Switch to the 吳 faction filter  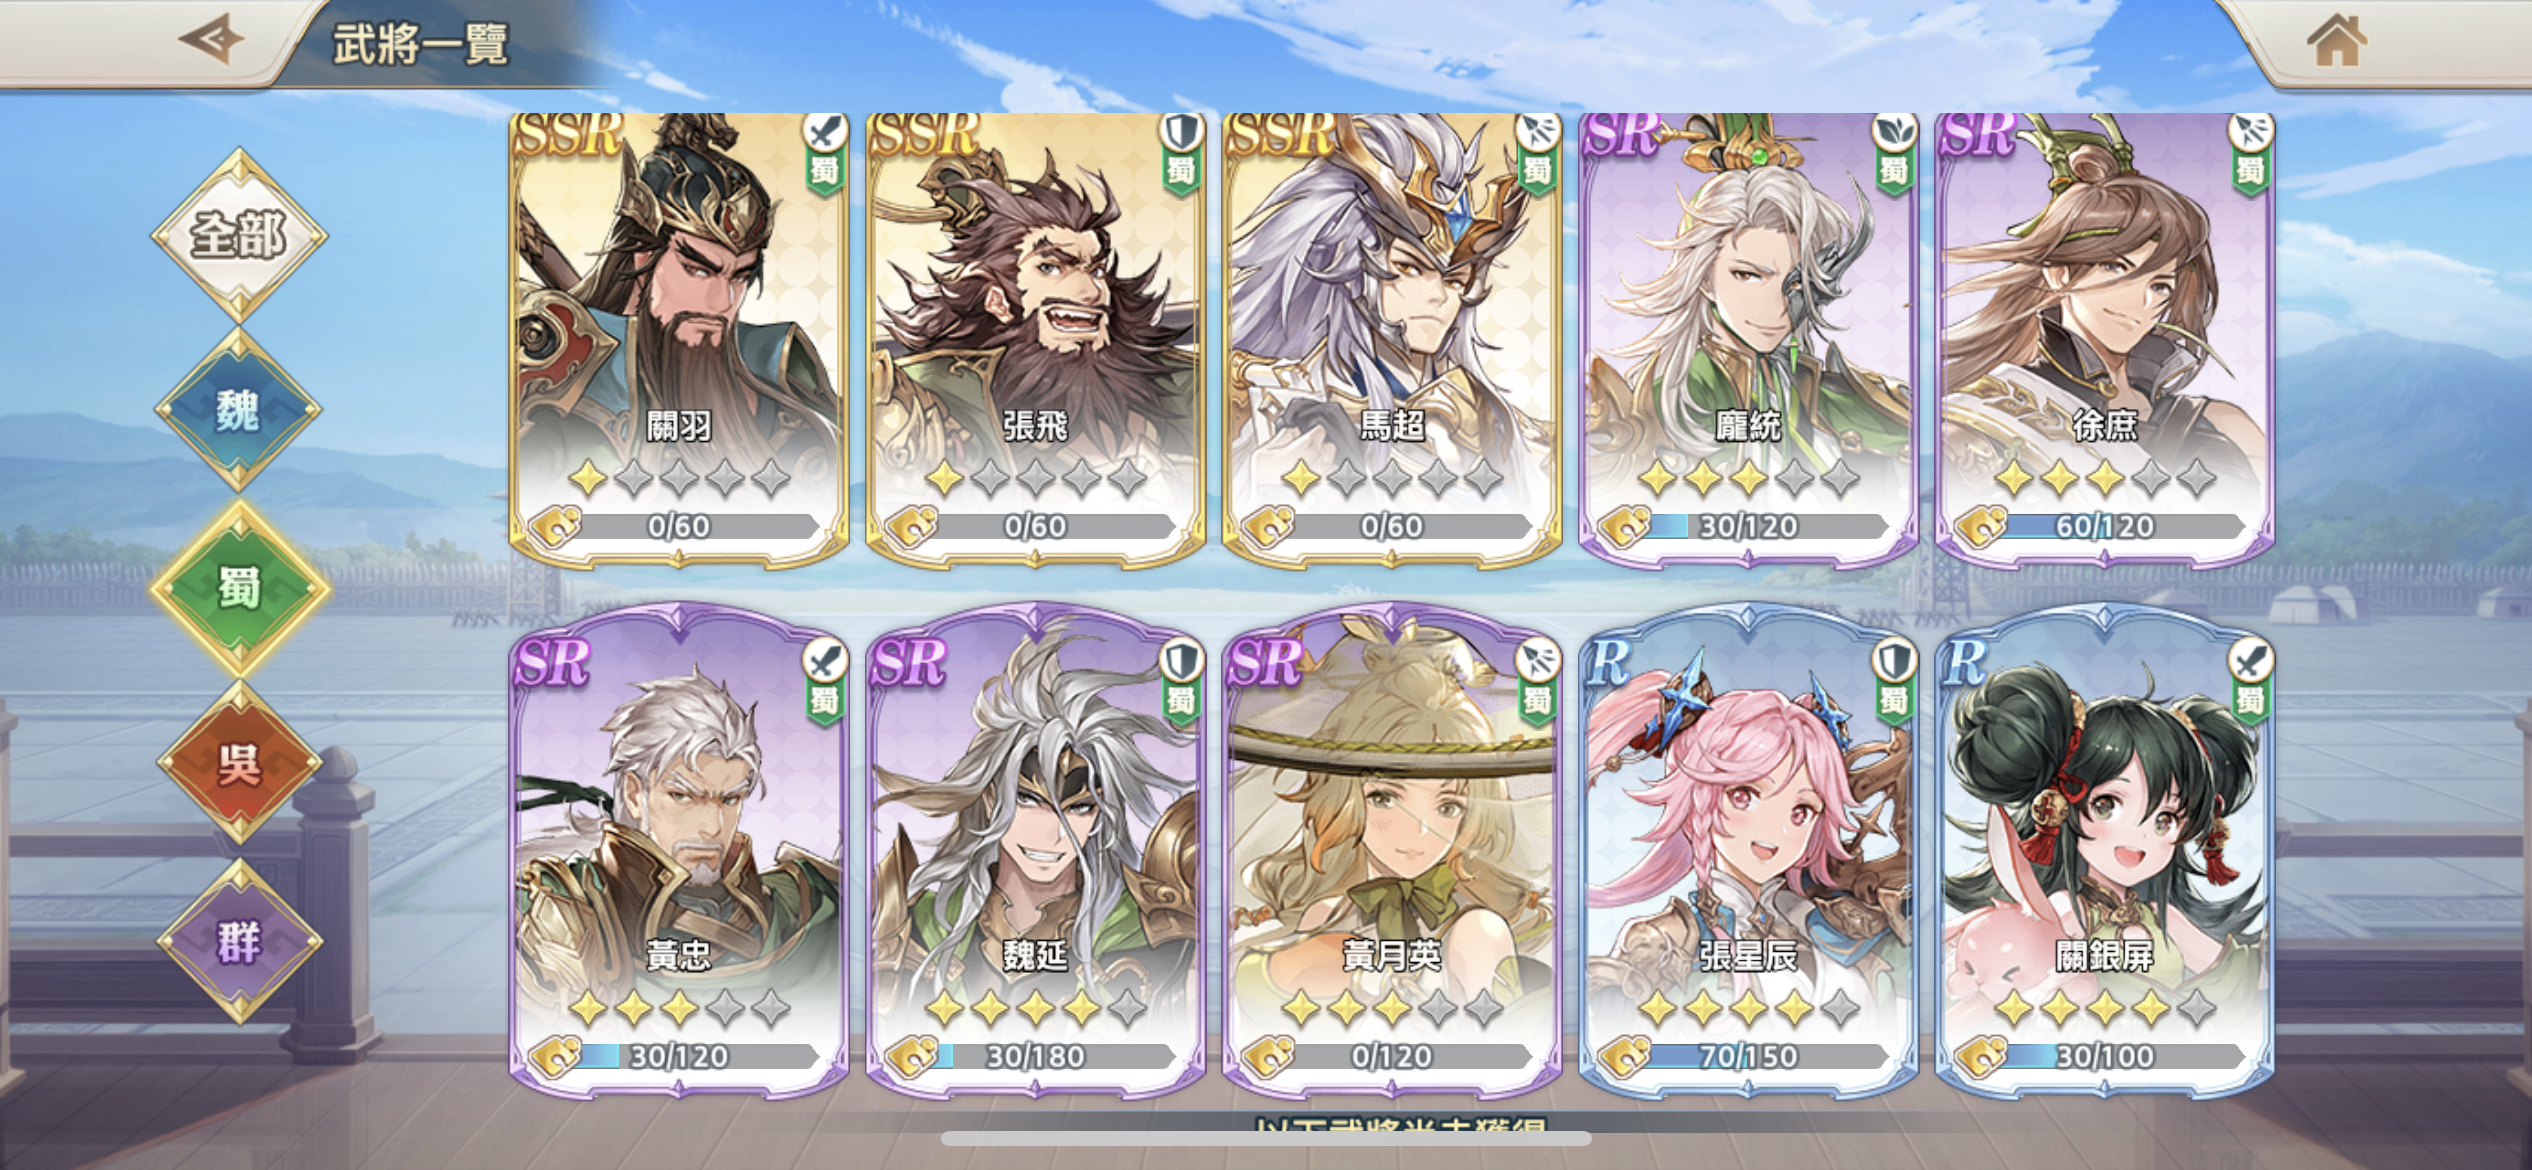tap(238, 764)
